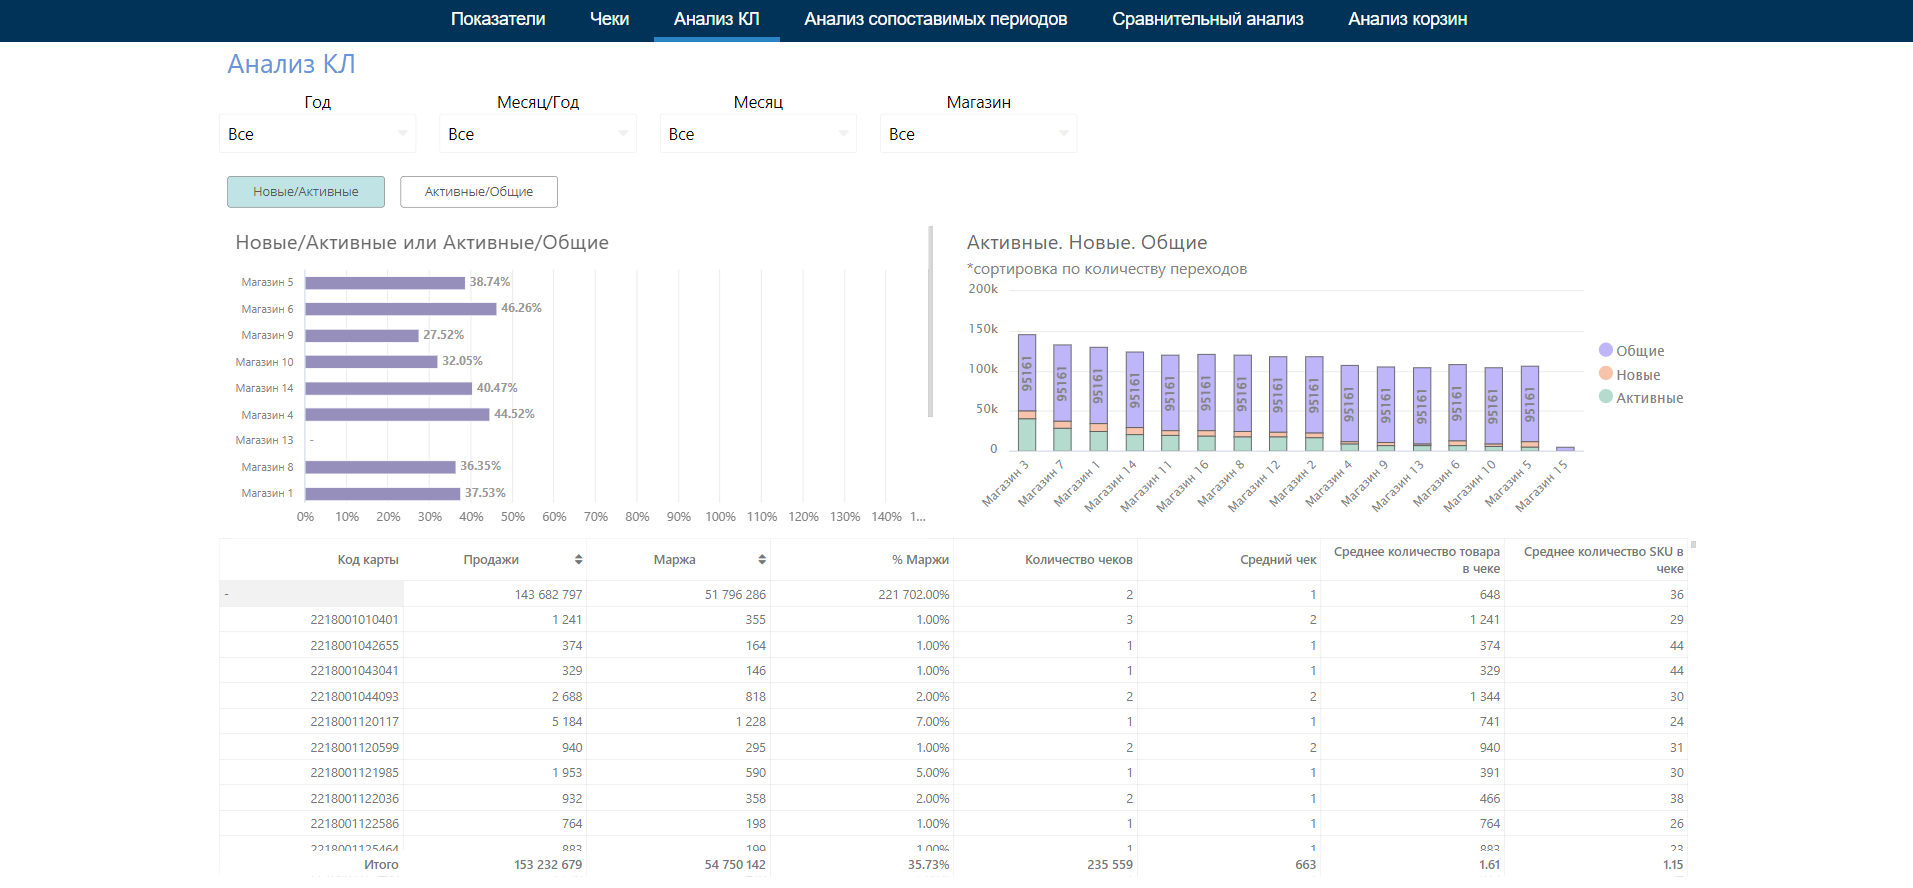
Task: Open Анализ сопоставимых периодов tab
Action: coord(936,19)
